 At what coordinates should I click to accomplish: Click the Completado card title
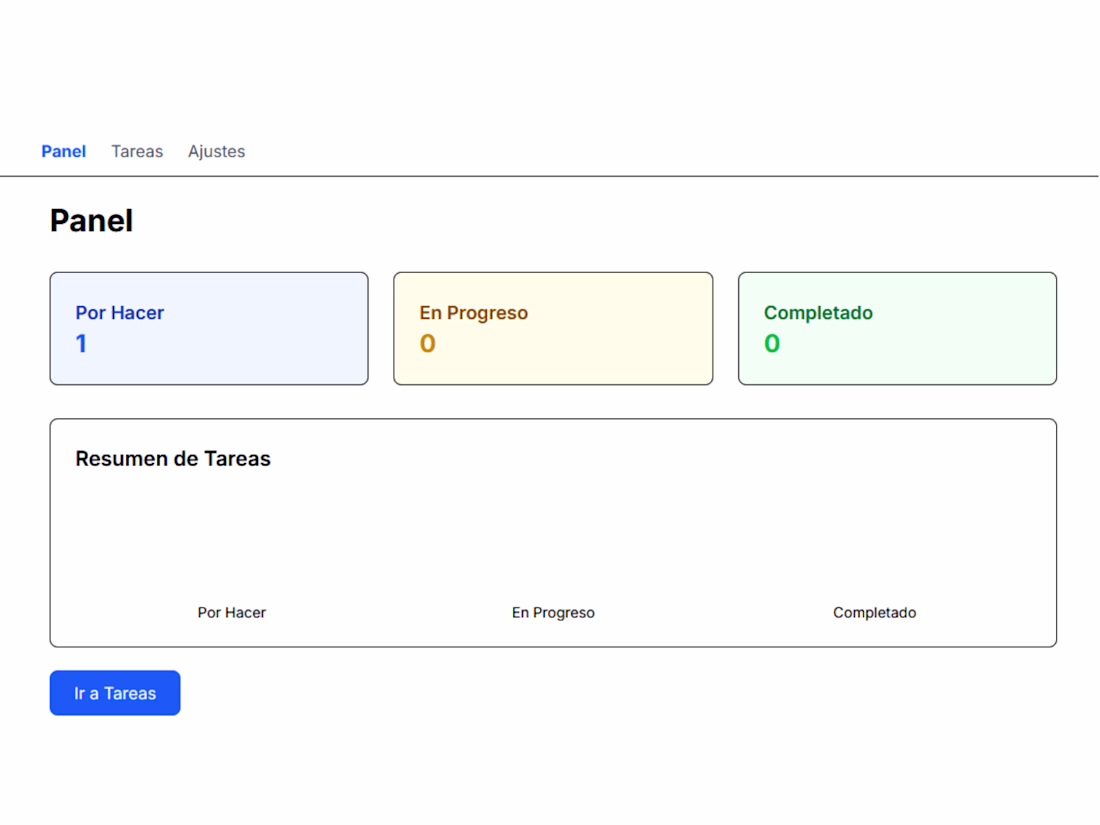(818, 313)
